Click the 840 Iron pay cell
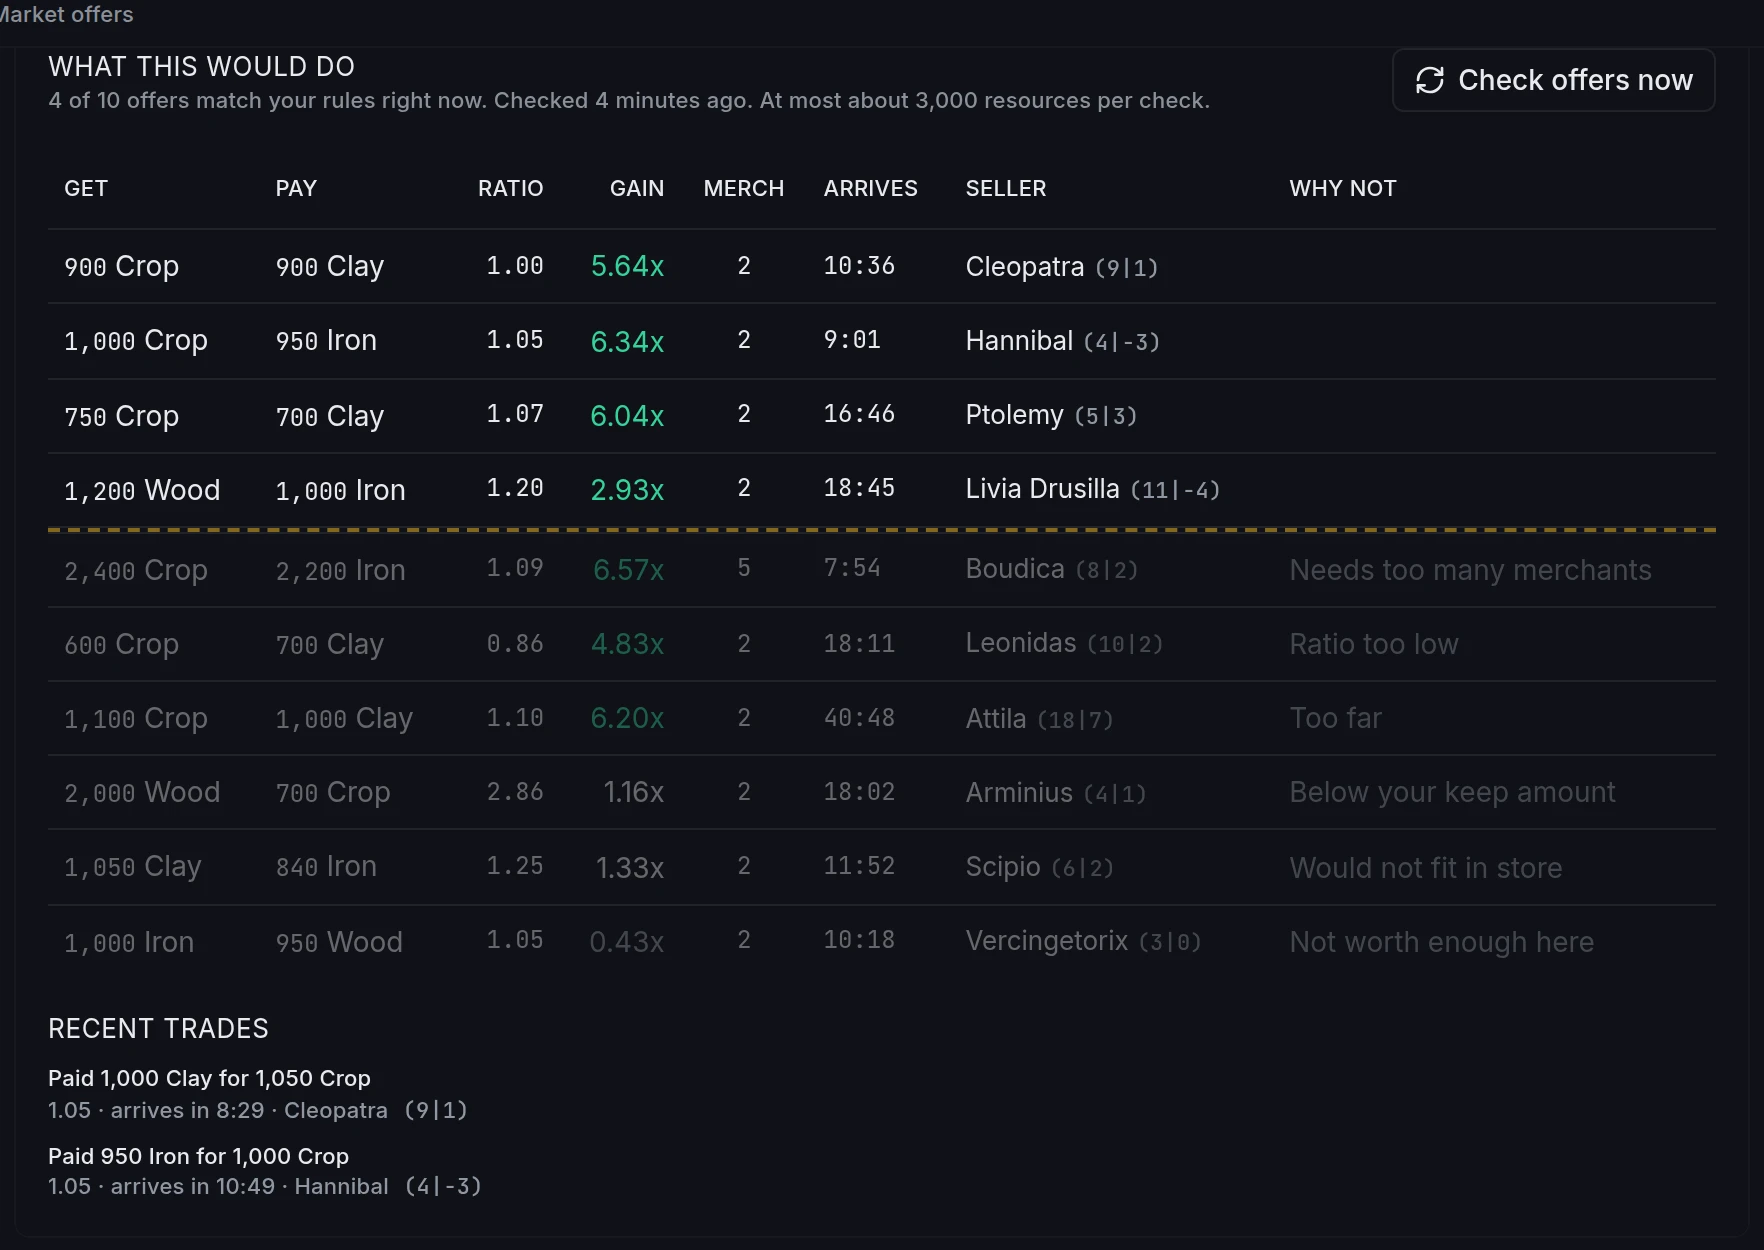Screen dimensions: 1764x1250 click(x=326, y=866)
